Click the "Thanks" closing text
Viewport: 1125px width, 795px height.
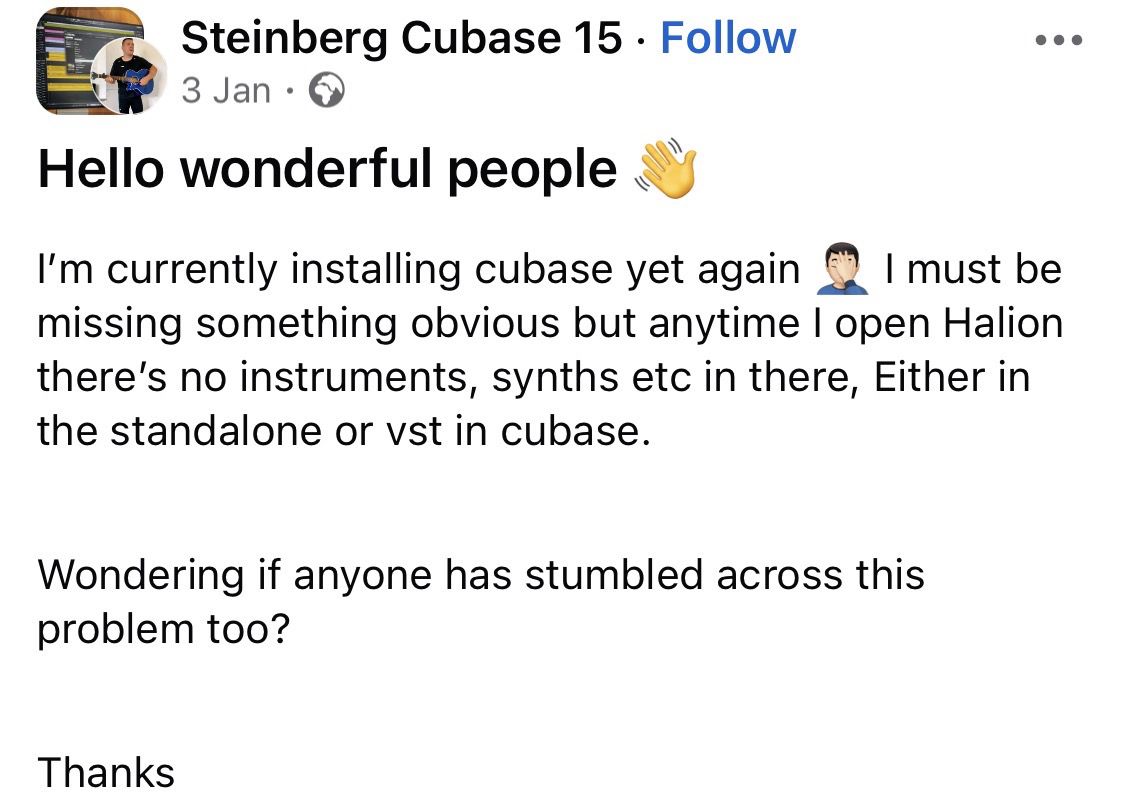point(106,772)
